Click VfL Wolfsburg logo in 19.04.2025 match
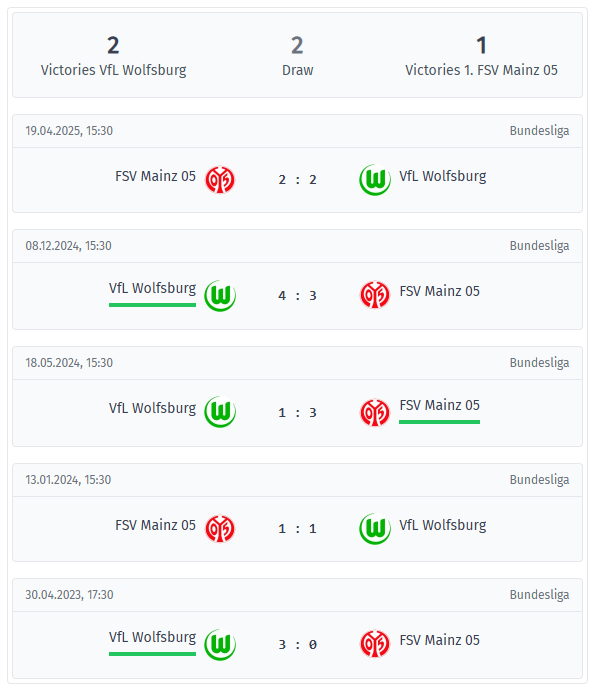Screen dimensions: 594x689 375,180
